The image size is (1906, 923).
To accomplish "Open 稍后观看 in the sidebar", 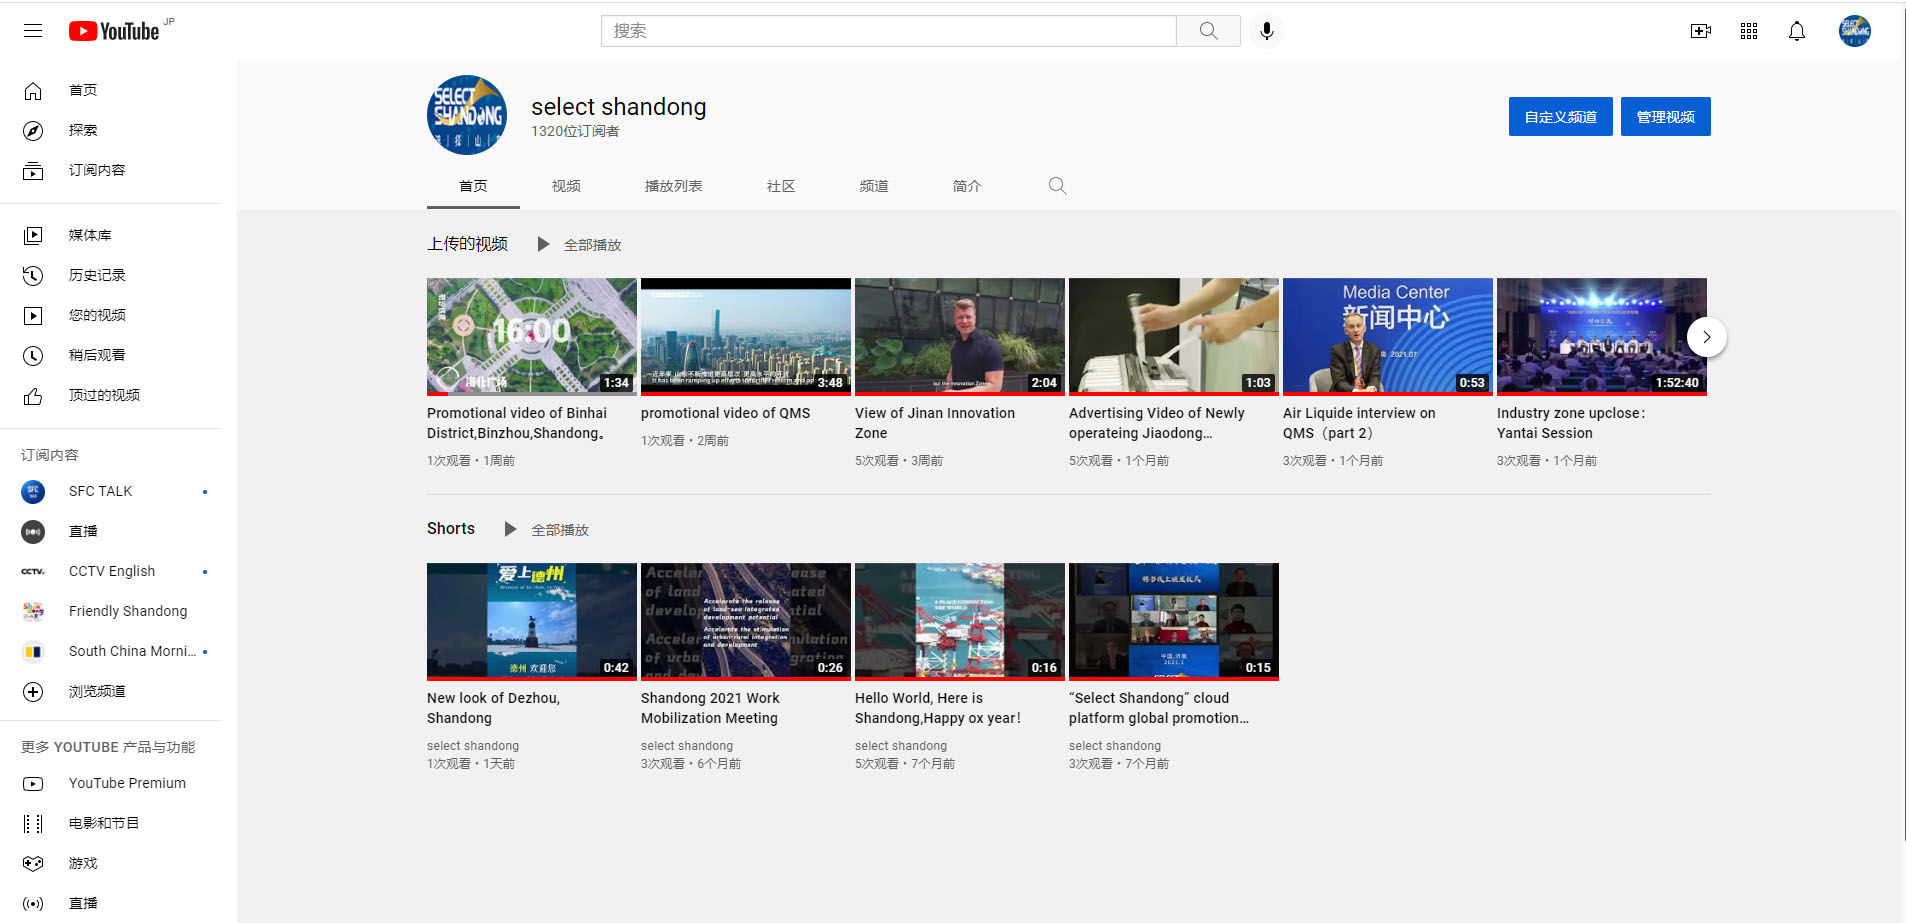I will tap(111, 355).
